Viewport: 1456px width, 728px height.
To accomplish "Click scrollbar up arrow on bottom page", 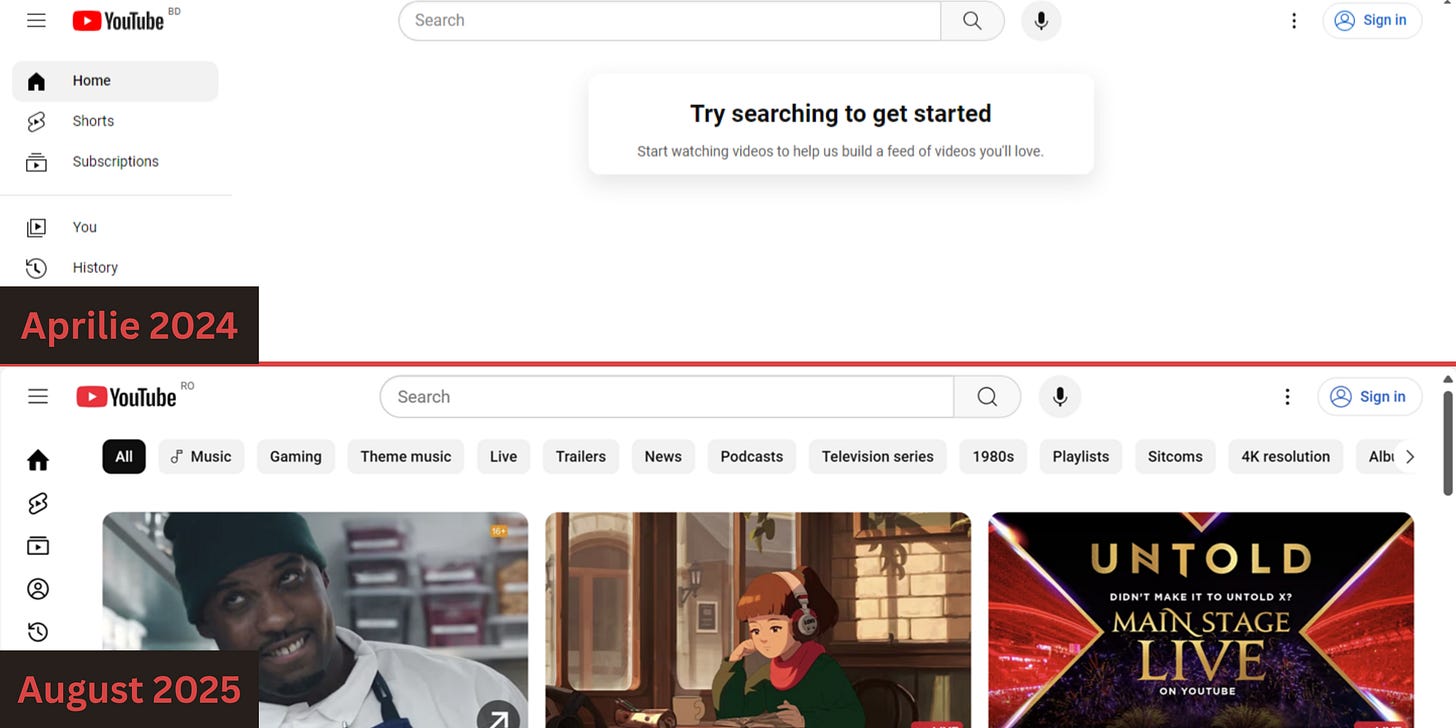I will 1448,380.
